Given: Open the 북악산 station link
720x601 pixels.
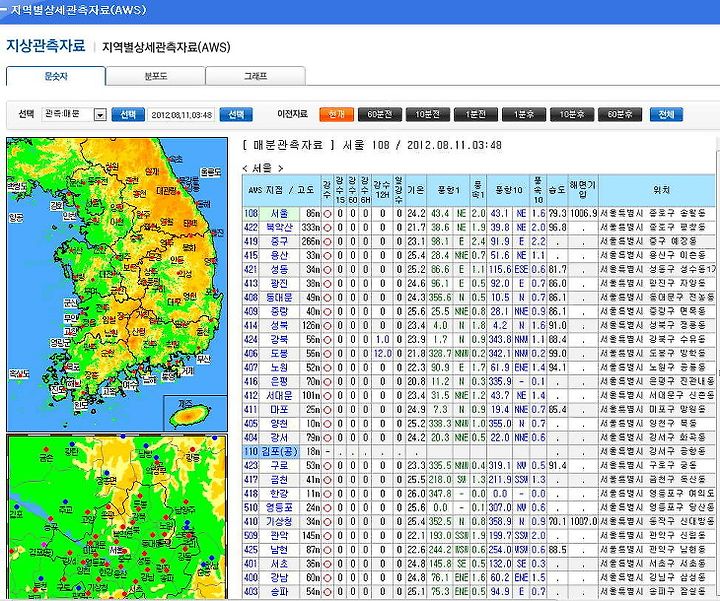Looking at the screenshot, I should coord(279,228).
